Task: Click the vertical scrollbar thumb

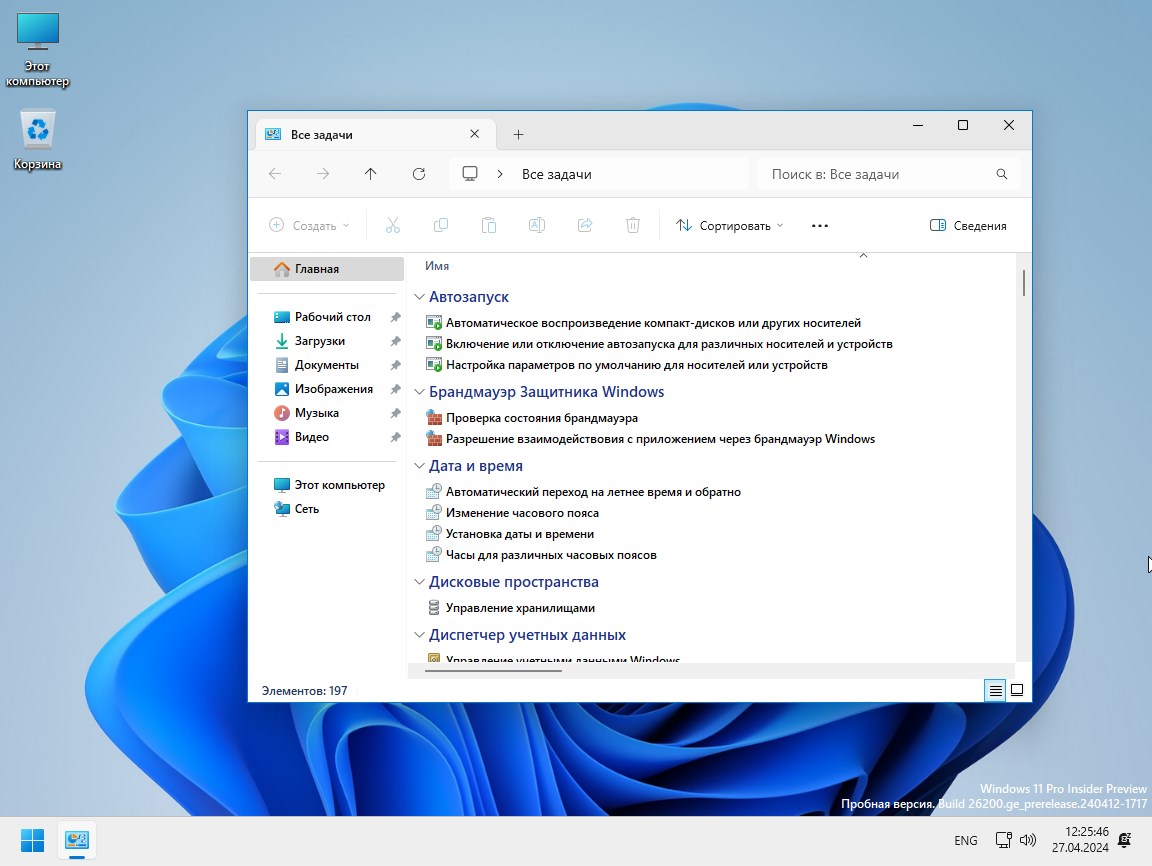Action: [1023, 284]
